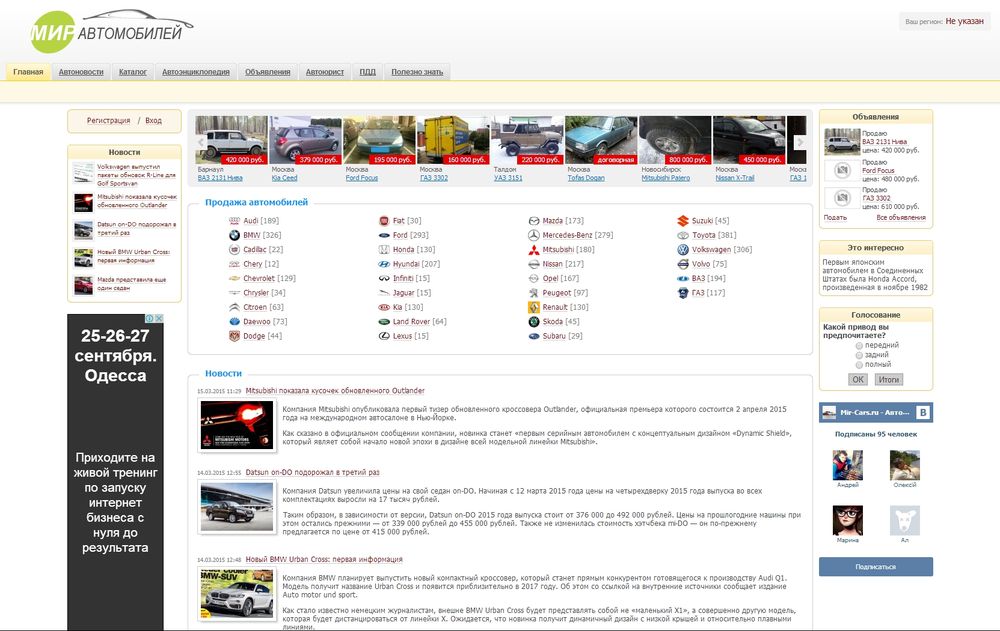1000x631 pixels.
Task: Click the Peugeot brand link
Action: tap(557, 293)
